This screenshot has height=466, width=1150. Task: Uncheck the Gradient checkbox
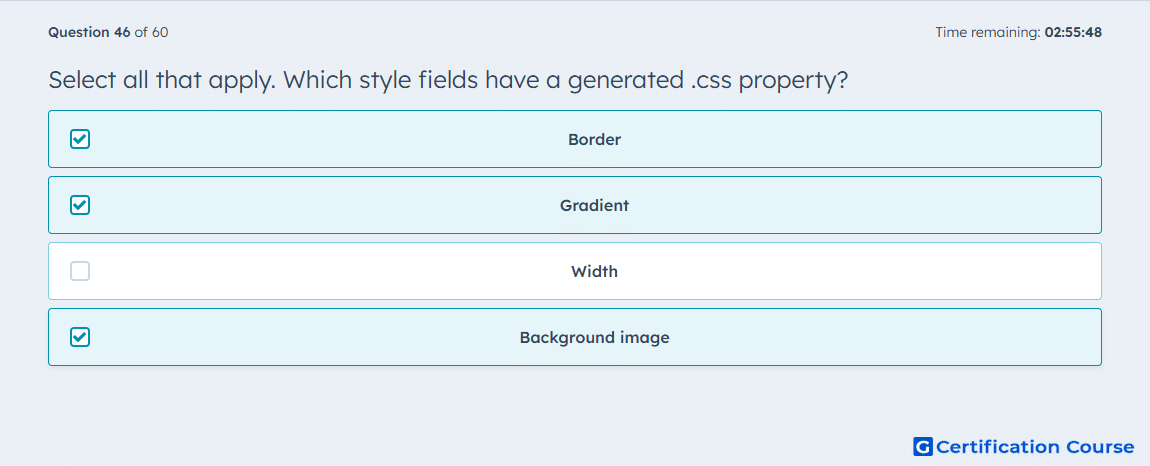point(80,205)
